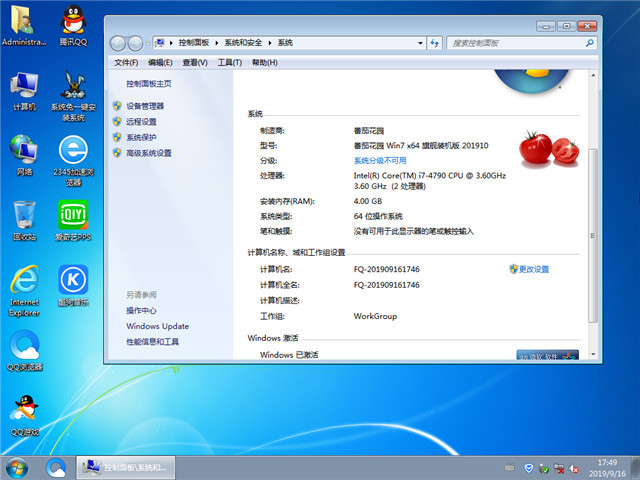Open the Windows Update link

pos(158,326)
